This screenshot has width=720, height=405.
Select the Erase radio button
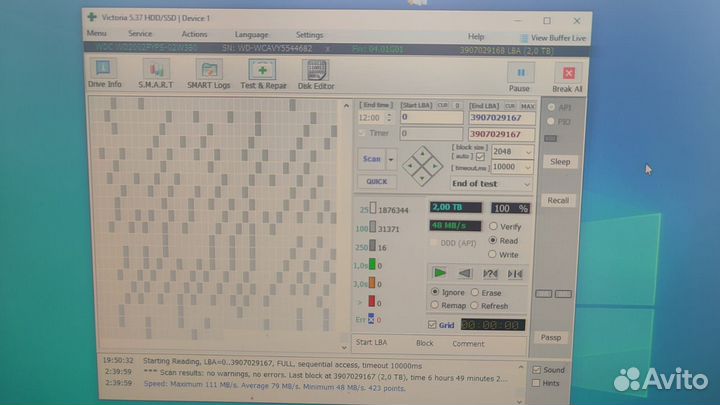click(x=474, y=292)
